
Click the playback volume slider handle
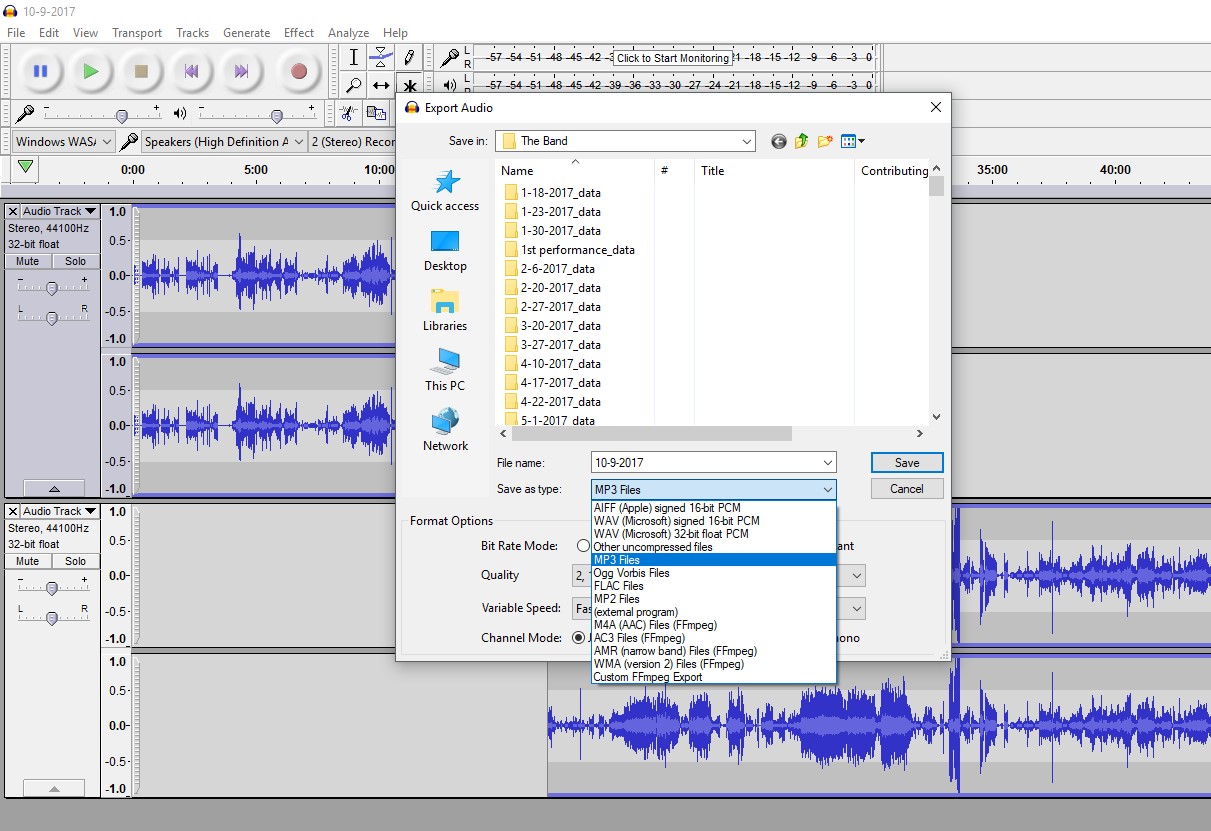pos(277,115)
